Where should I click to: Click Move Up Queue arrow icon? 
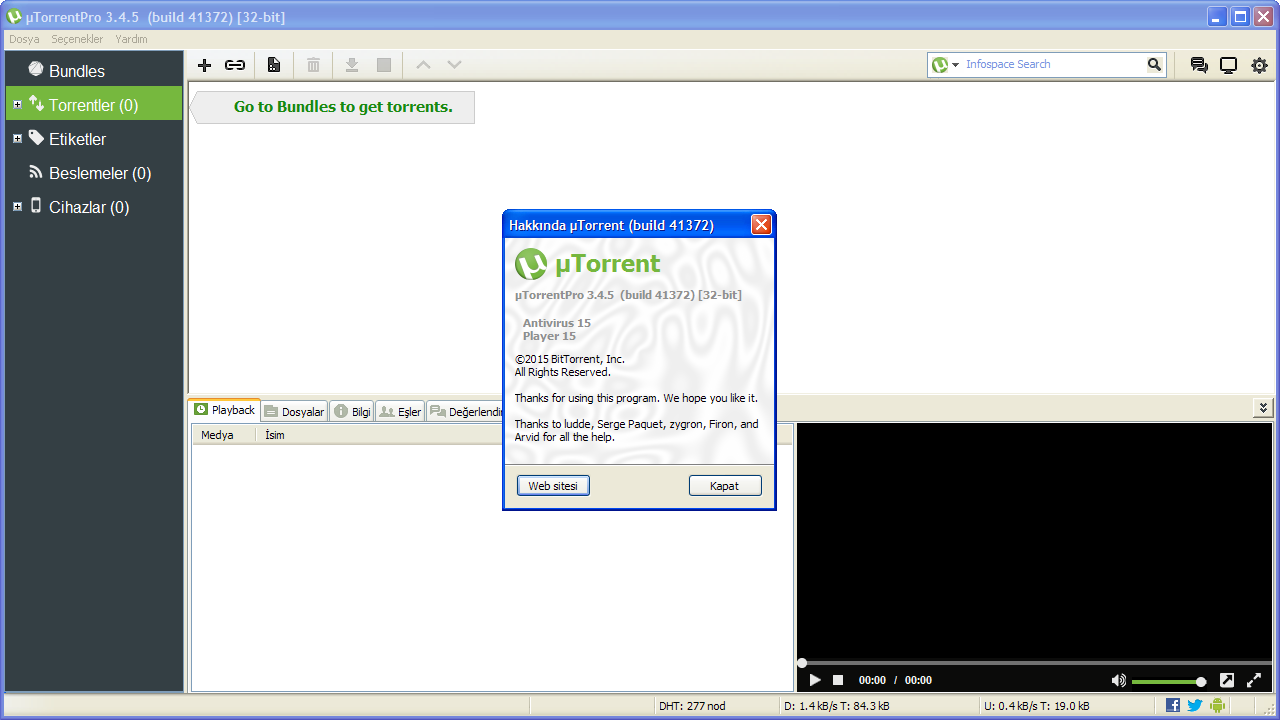[x=423, y=65]
